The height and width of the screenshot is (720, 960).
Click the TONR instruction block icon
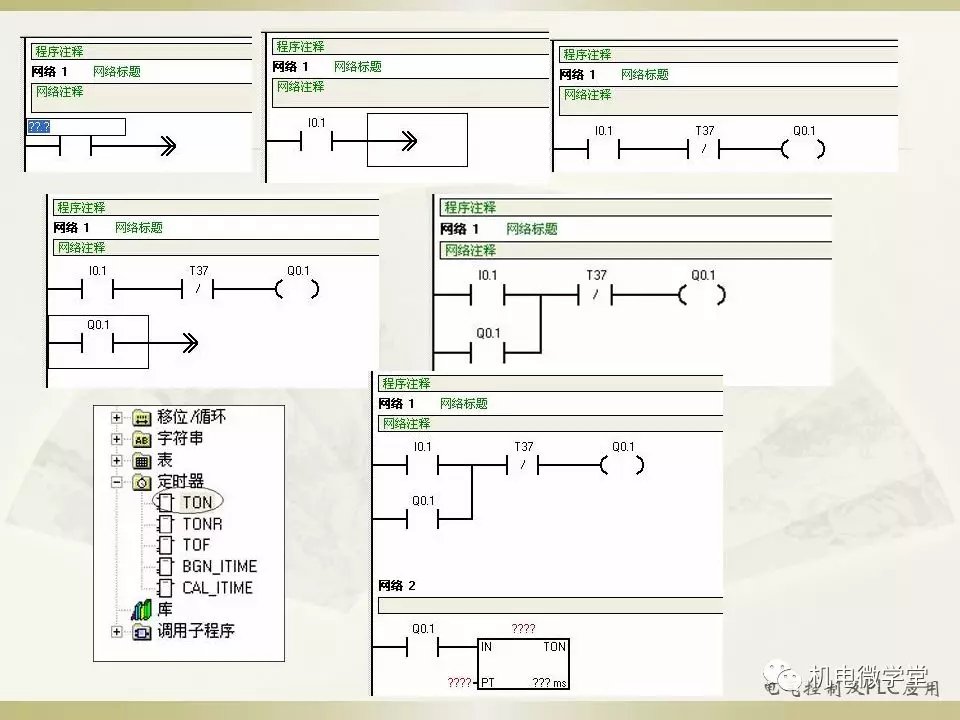tap(166, 524)
